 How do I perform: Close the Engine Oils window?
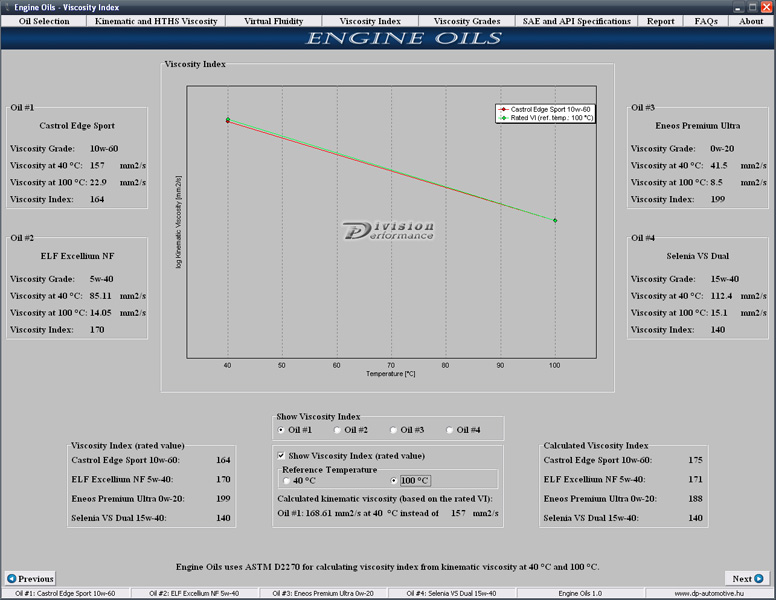pos(767,7)
